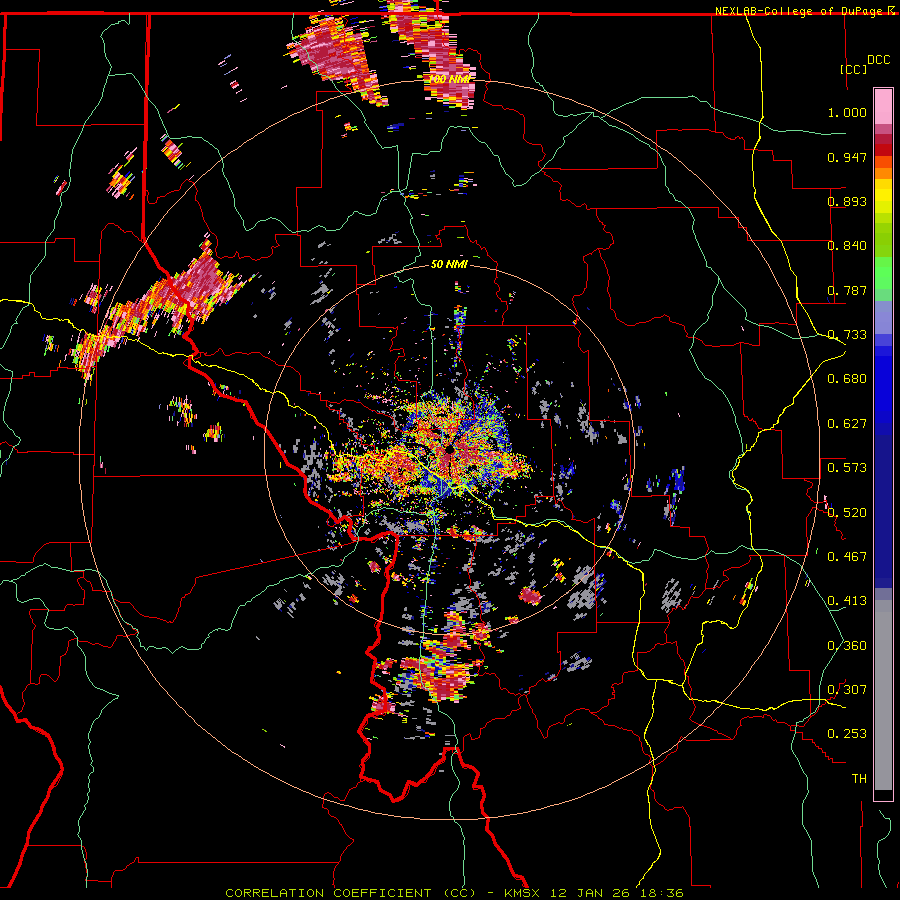Click the 0.413 value on the scale
This screenshot has height=900, width=900.
pyautogui.click(x=847, y=601)
